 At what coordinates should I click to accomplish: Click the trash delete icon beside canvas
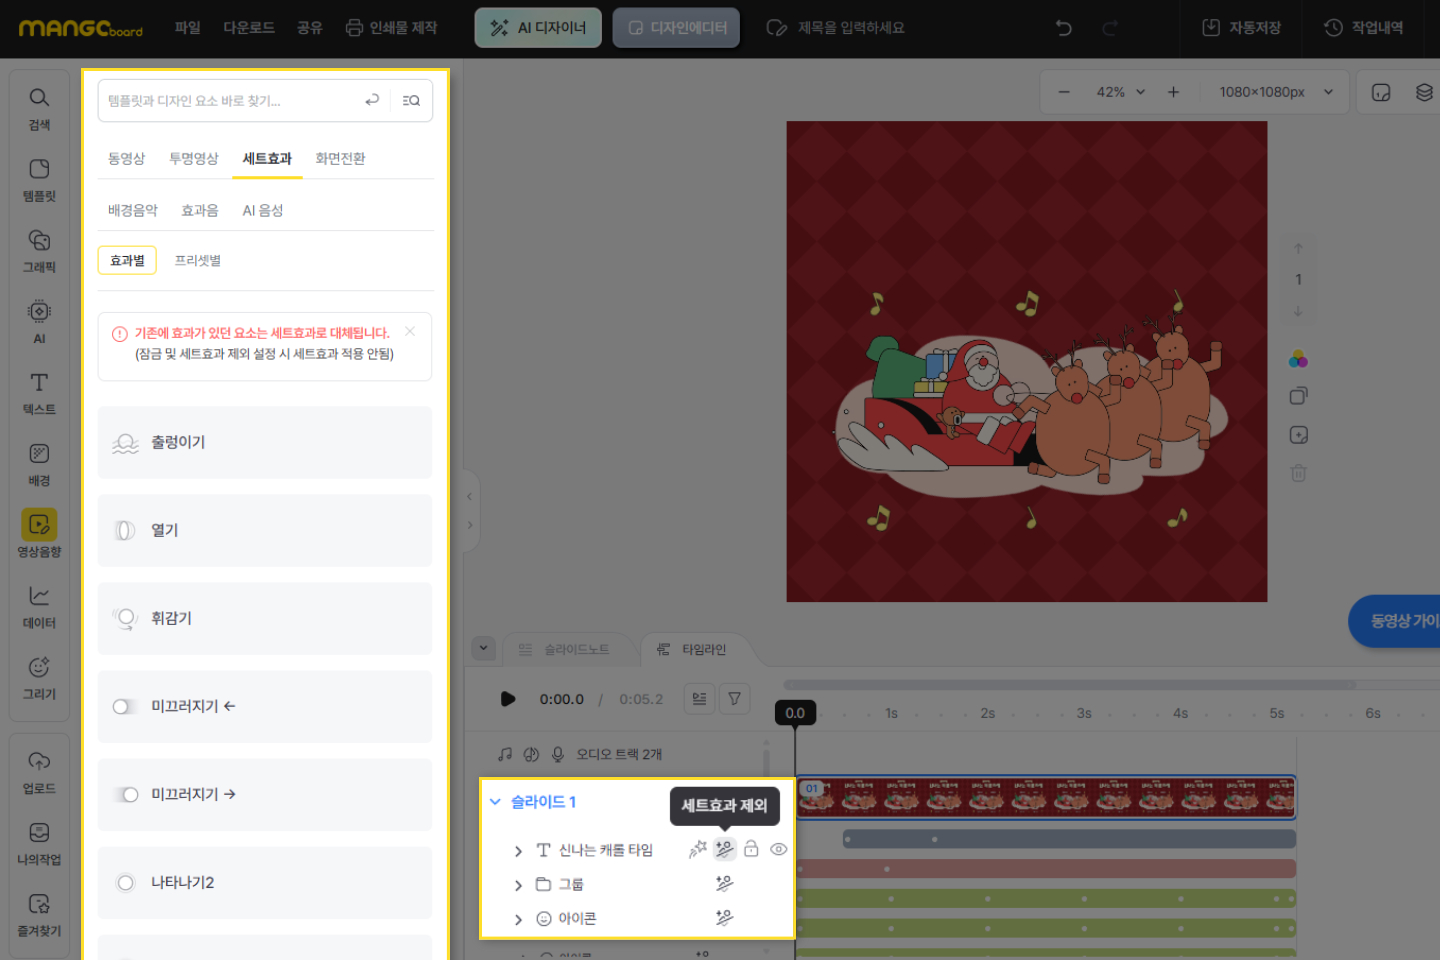[1298, 473]
